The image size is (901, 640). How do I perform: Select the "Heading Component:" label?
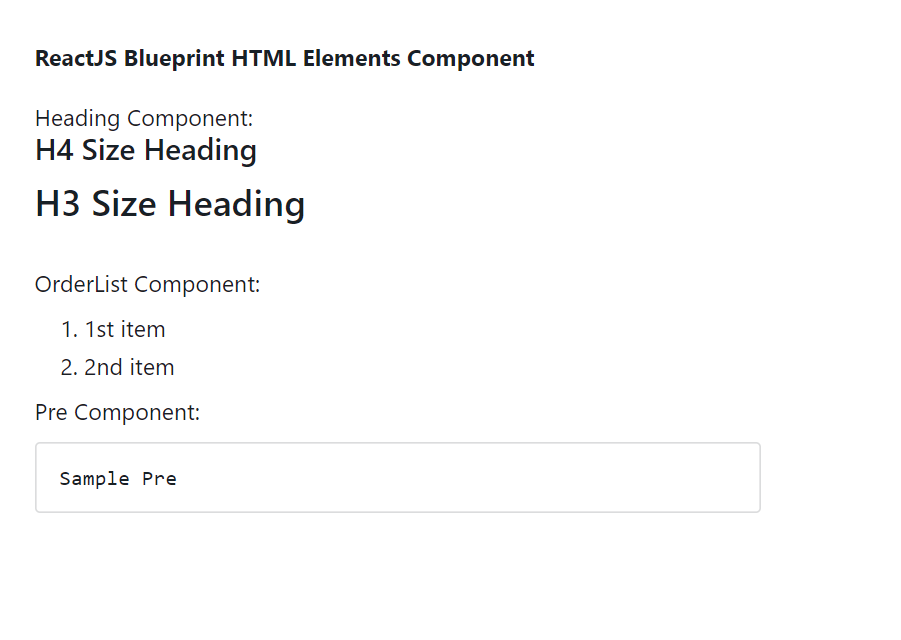coord(144,118)
